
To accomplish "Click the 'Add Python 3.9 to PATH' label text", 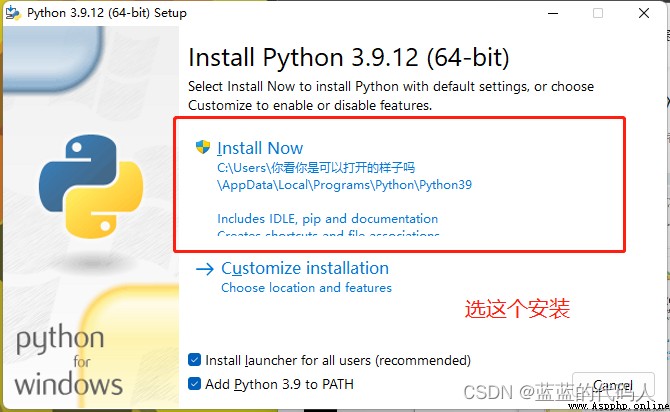I will point(279,384).
